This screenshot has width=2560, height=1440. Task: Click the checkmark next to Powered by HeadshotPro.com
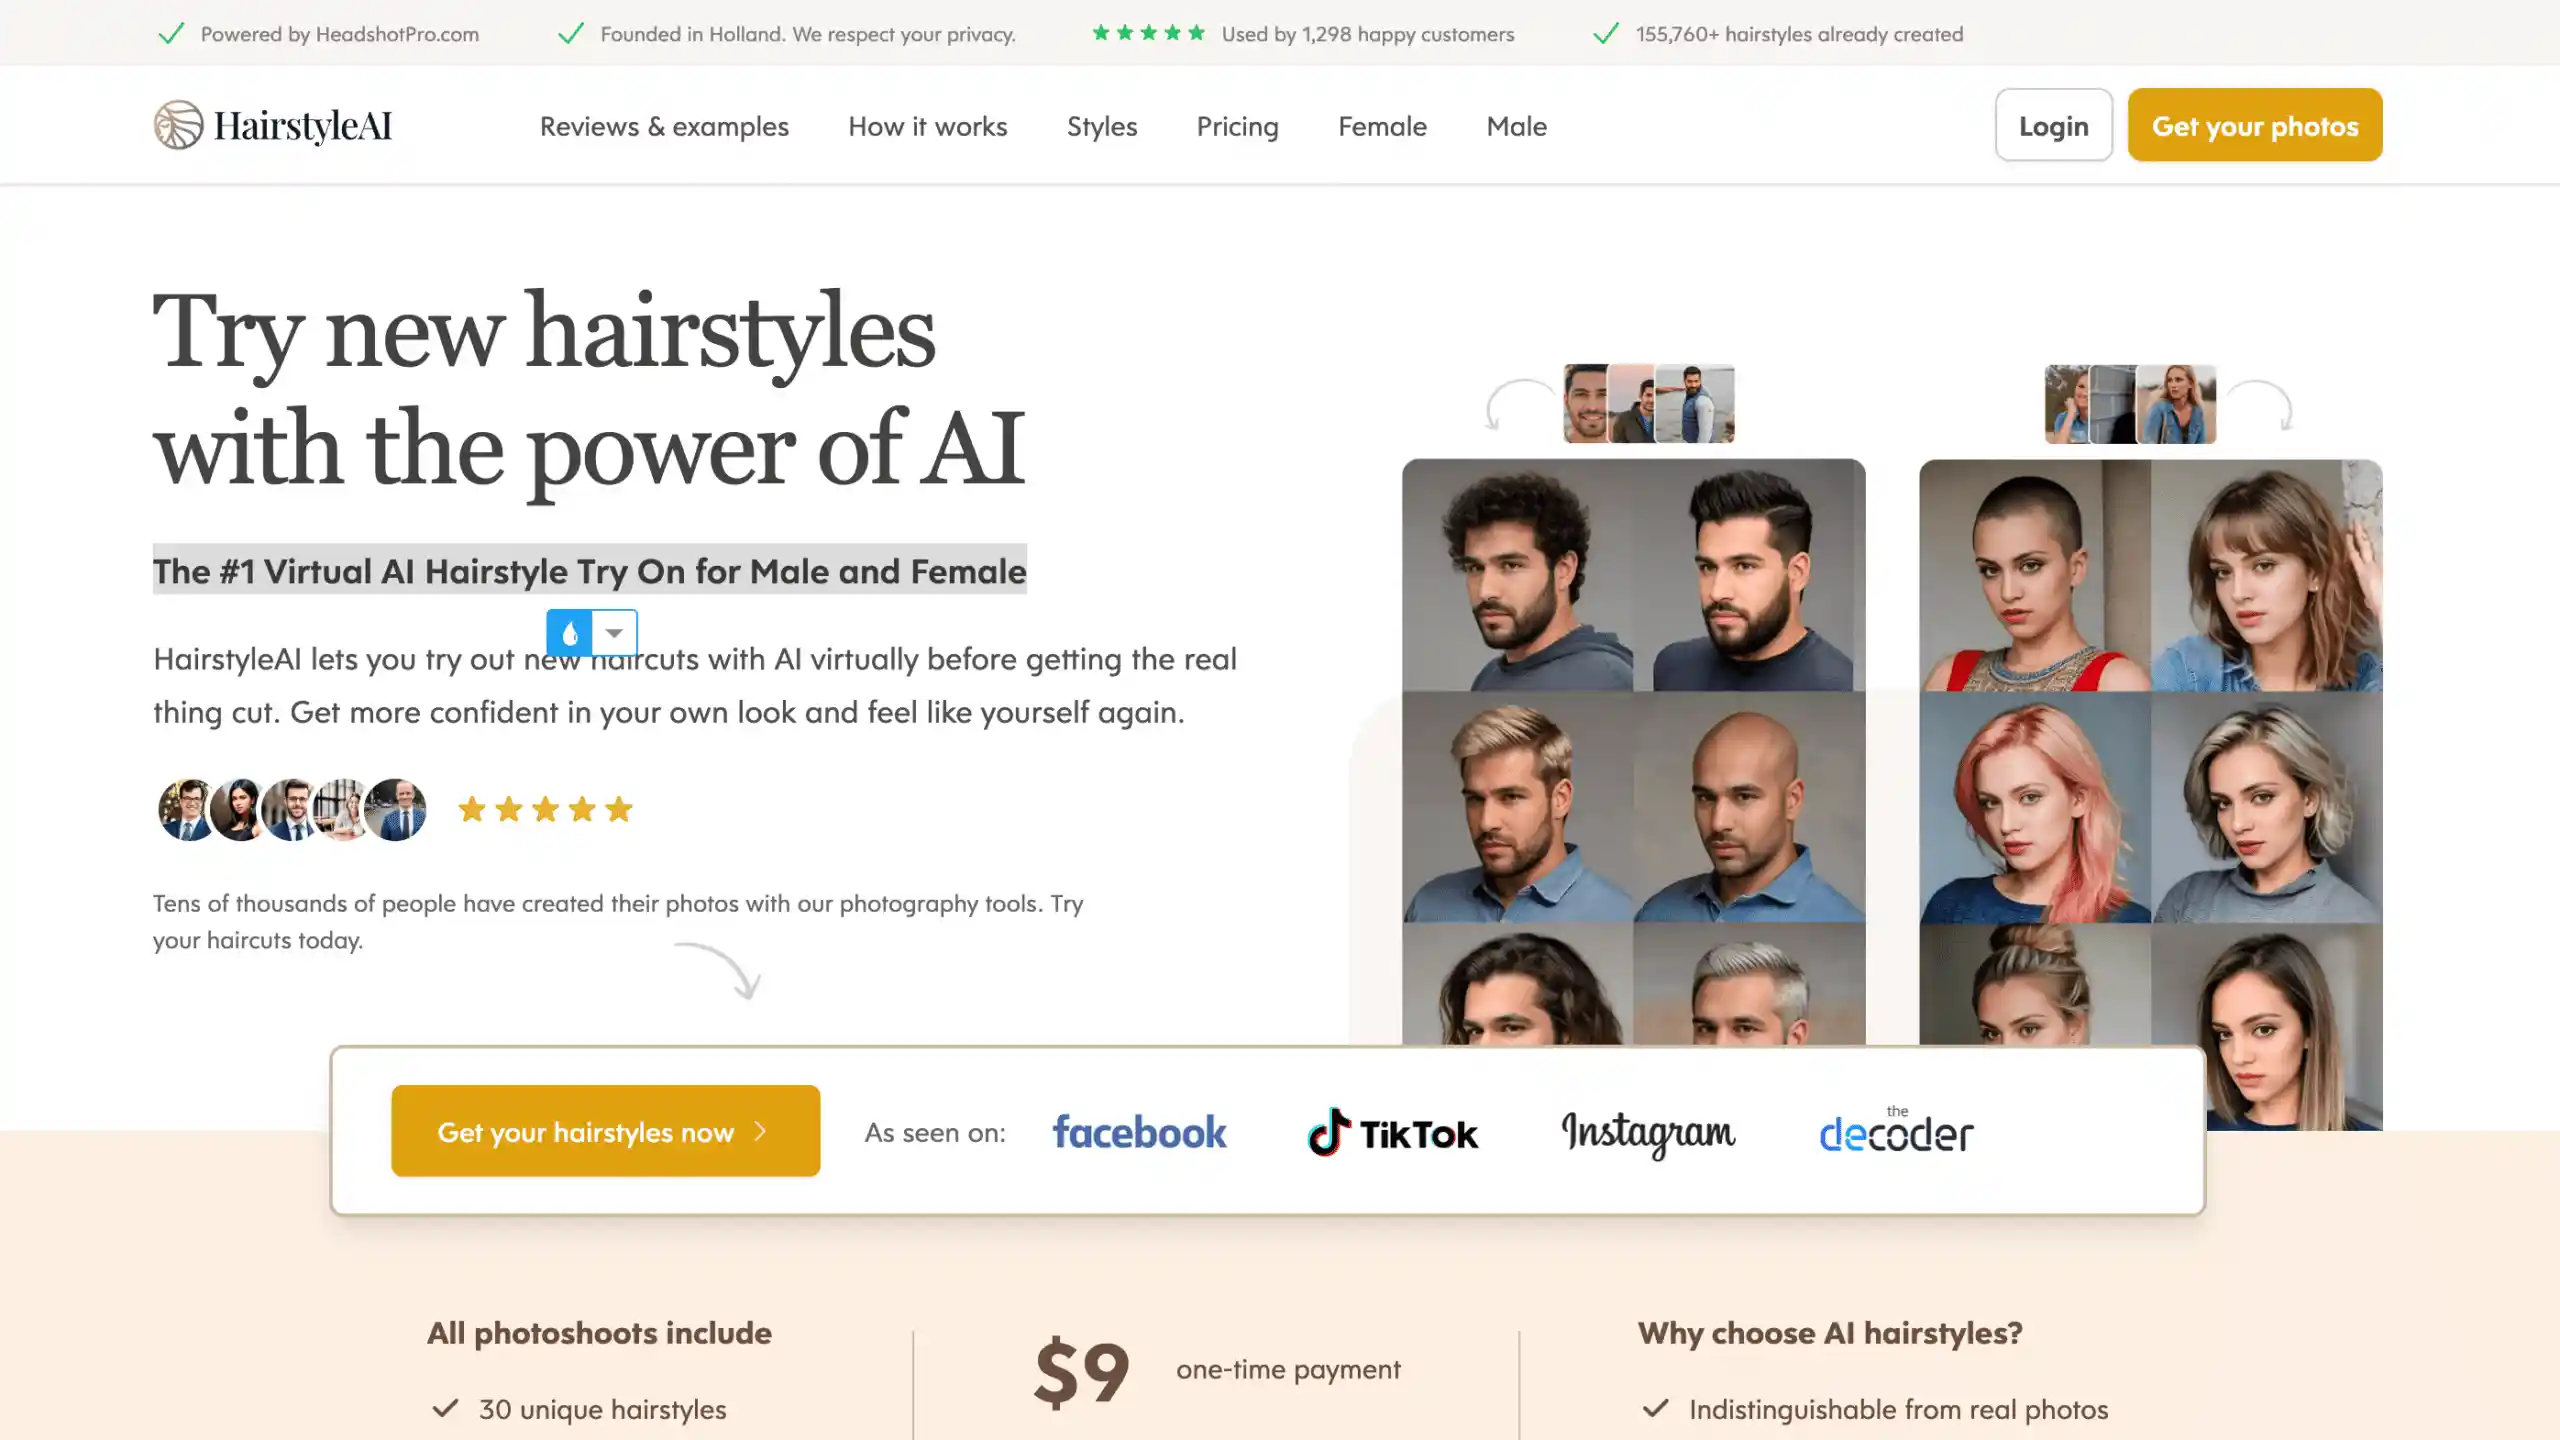click(x=172, y=34)
